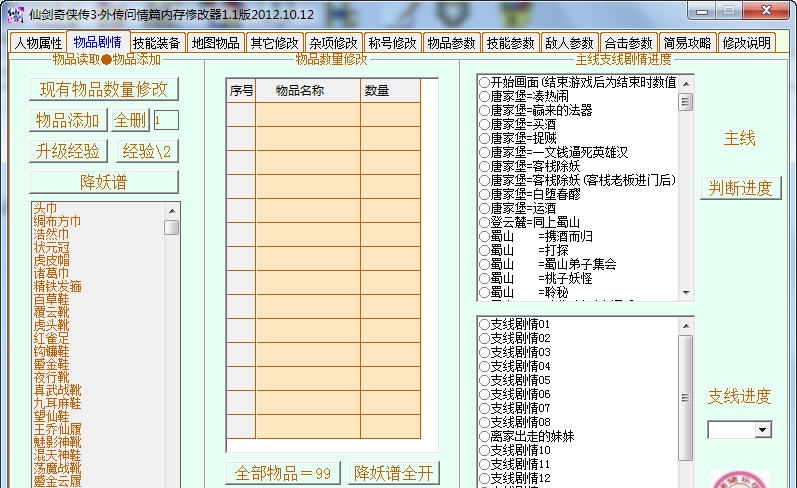The image size is (797, 488).
Task: Select 状元冠 in item list
Action: [51, 248]
